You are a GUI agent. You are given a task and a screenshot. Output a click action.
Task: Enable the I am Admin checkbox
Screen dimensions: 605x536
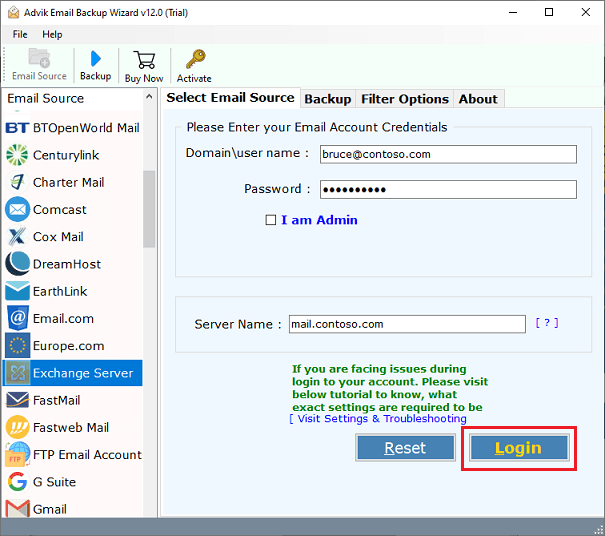click(271, 220)
